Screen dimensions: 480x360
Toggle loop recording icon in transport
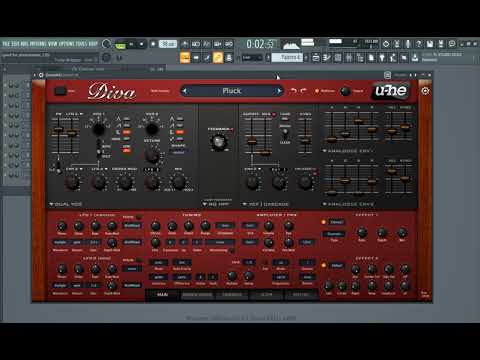tap(229, 44)
